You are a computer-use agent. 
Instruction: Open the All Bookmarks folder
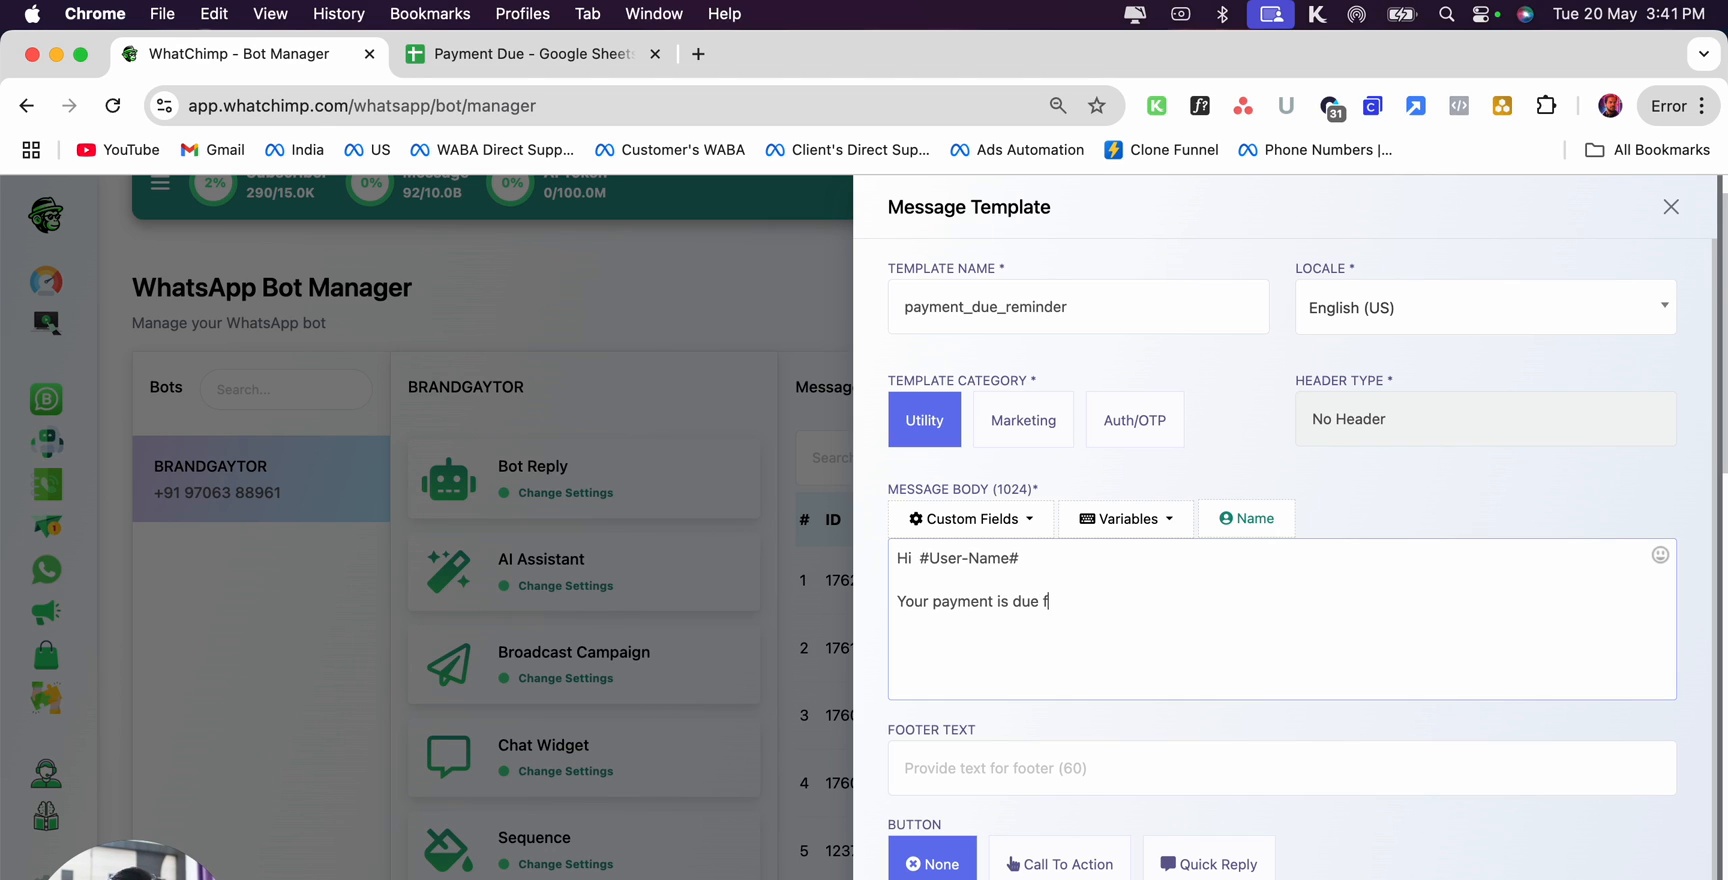pos(1647,150)
